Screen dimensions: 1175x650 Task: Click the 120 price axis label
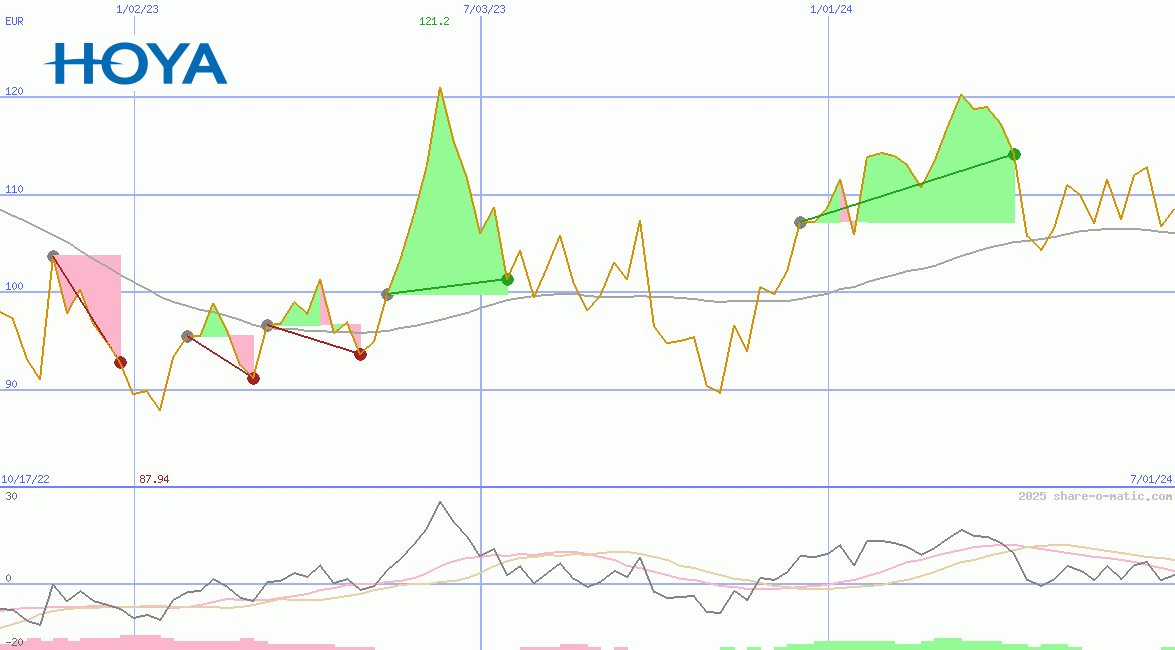coord(14,91)
